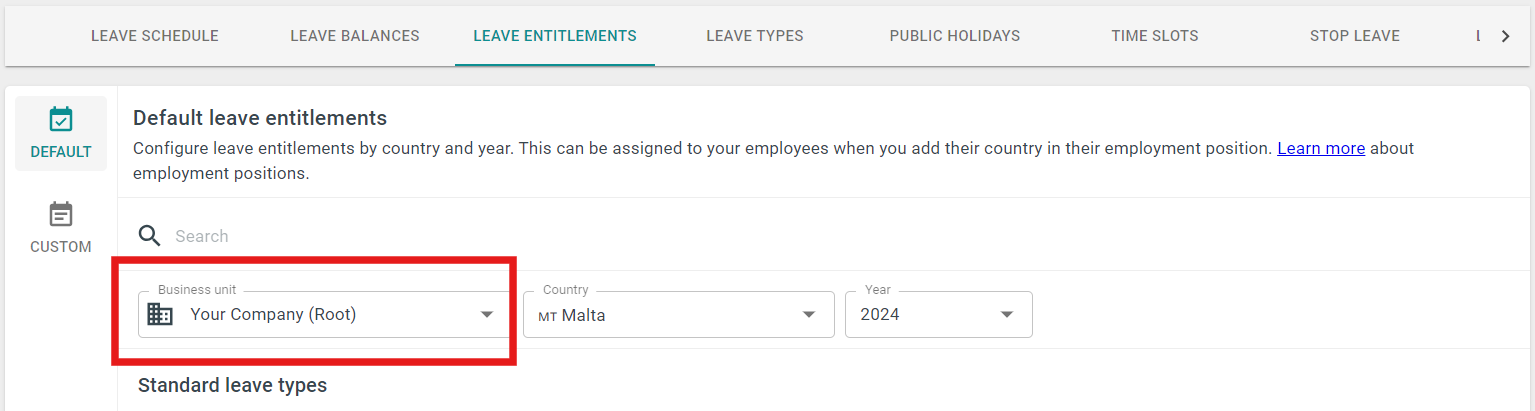
Task: Switch to the Leave Schedule tab
Action: (155, 36)
